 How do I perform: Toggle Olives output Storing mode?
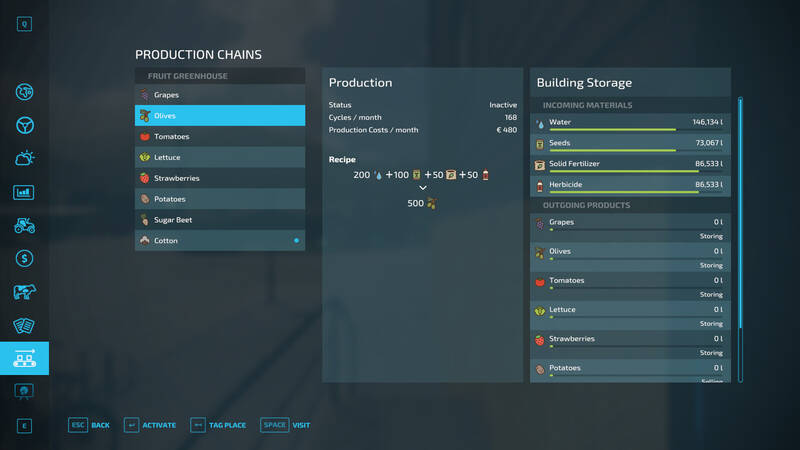(x=711, y=265)
